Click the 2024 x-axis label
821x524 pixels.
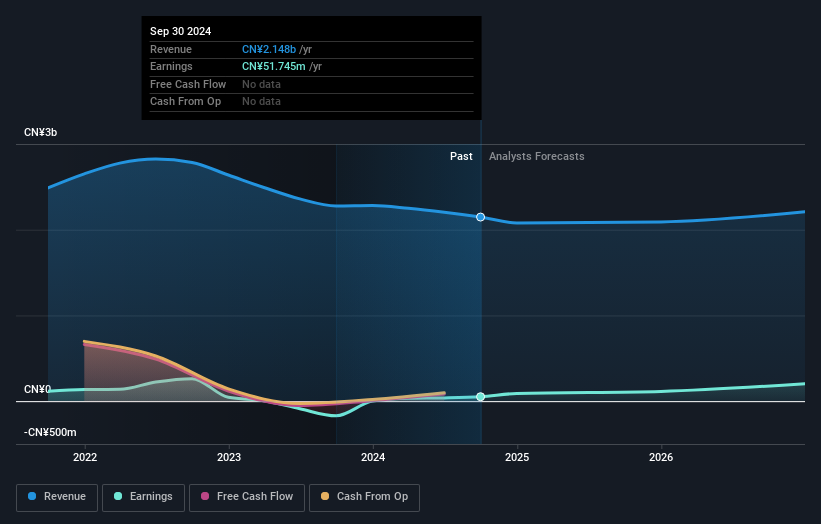[x=373, y=457]
